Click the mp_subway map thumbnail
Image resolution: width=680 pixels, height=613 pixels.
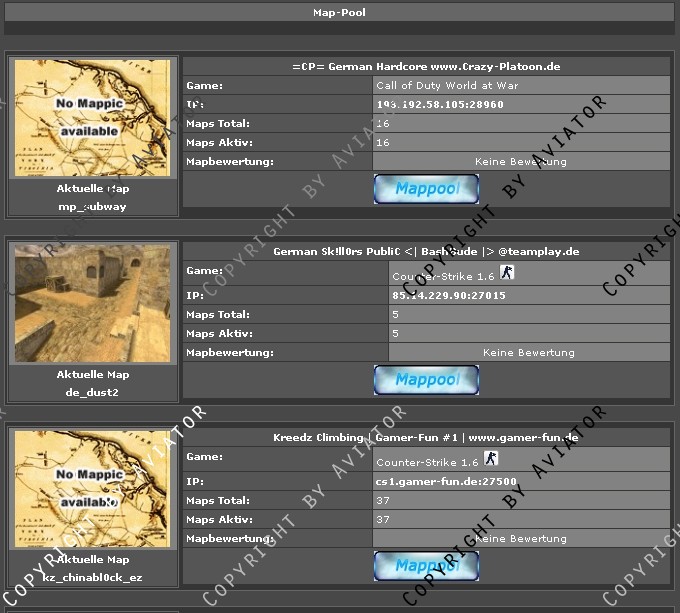[92, 118]
